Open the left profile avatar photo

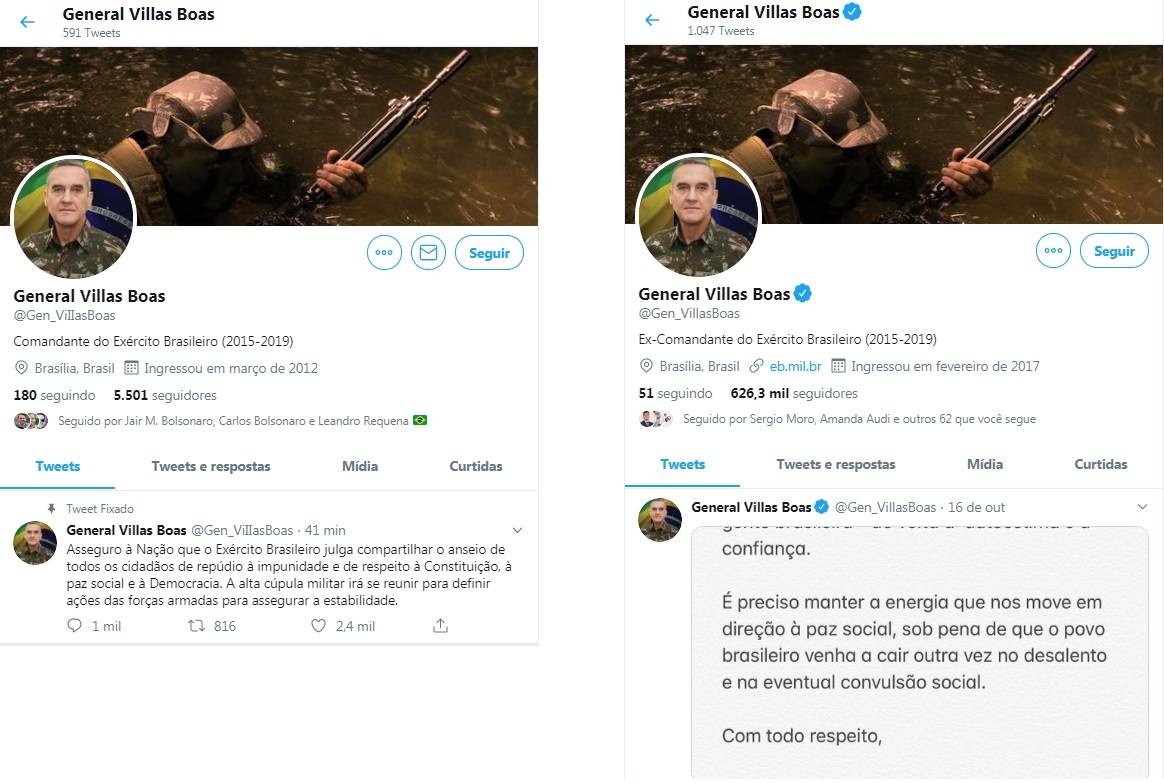(x=72, y=217)
